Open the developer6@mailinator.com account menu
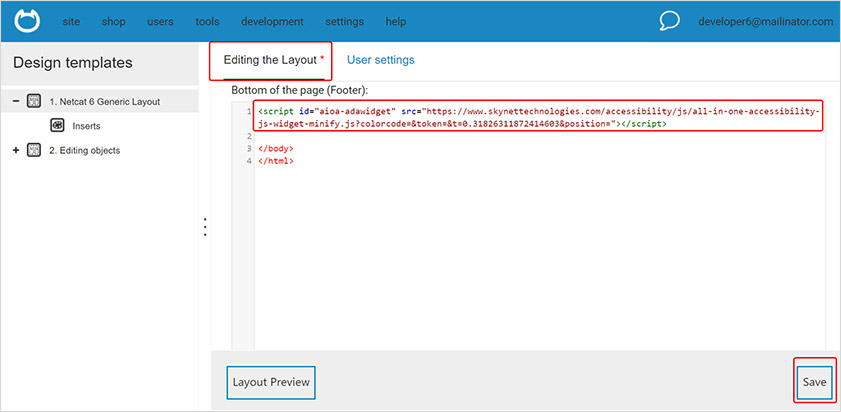The image size is (841, 412). click(765, 21)
